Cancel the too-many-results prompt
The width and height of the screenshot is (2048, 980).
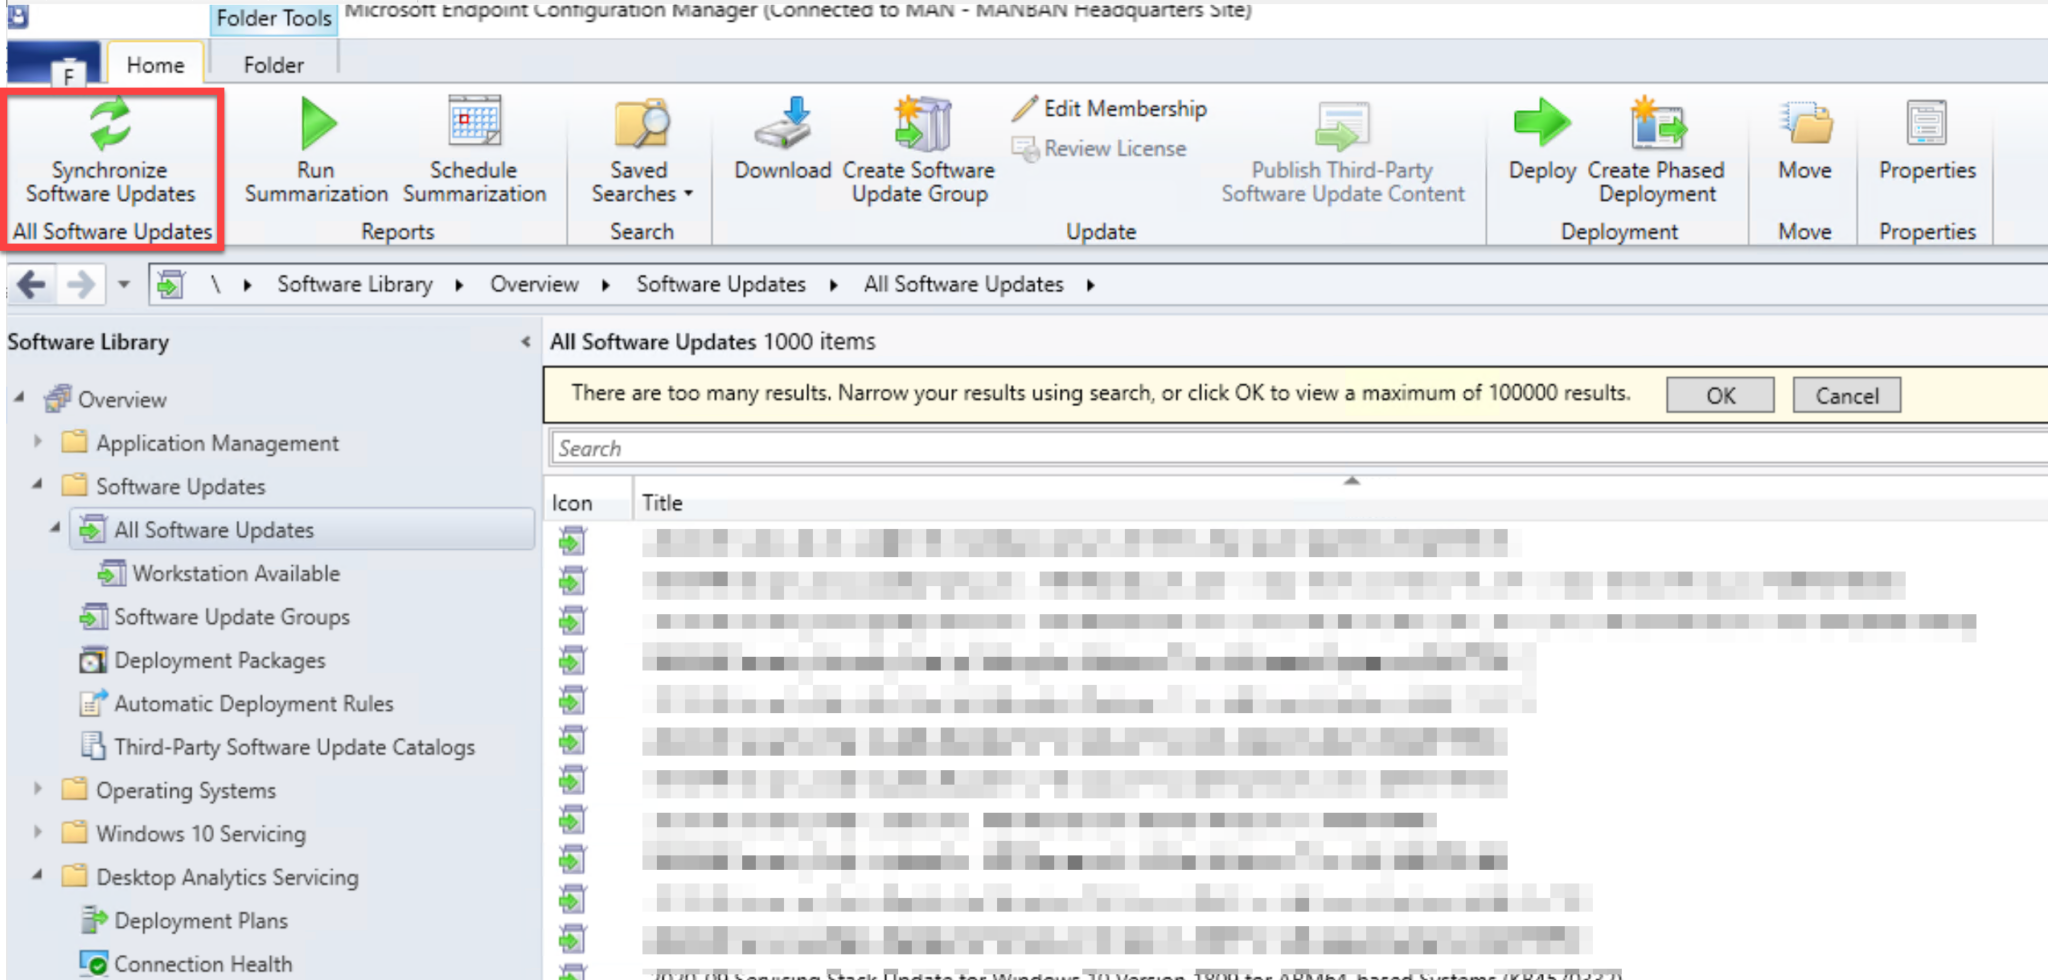pos(1847,395)
